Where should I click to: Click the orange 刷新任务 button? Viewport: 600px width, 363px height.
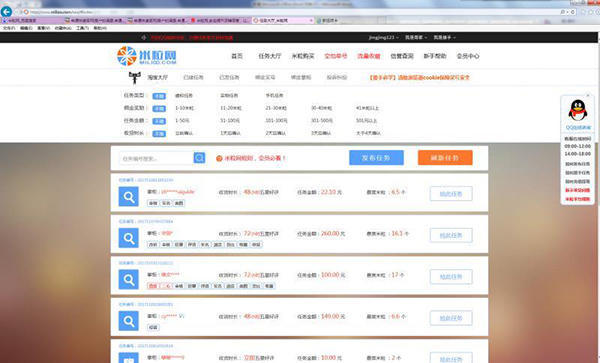[x=445, y=158]
